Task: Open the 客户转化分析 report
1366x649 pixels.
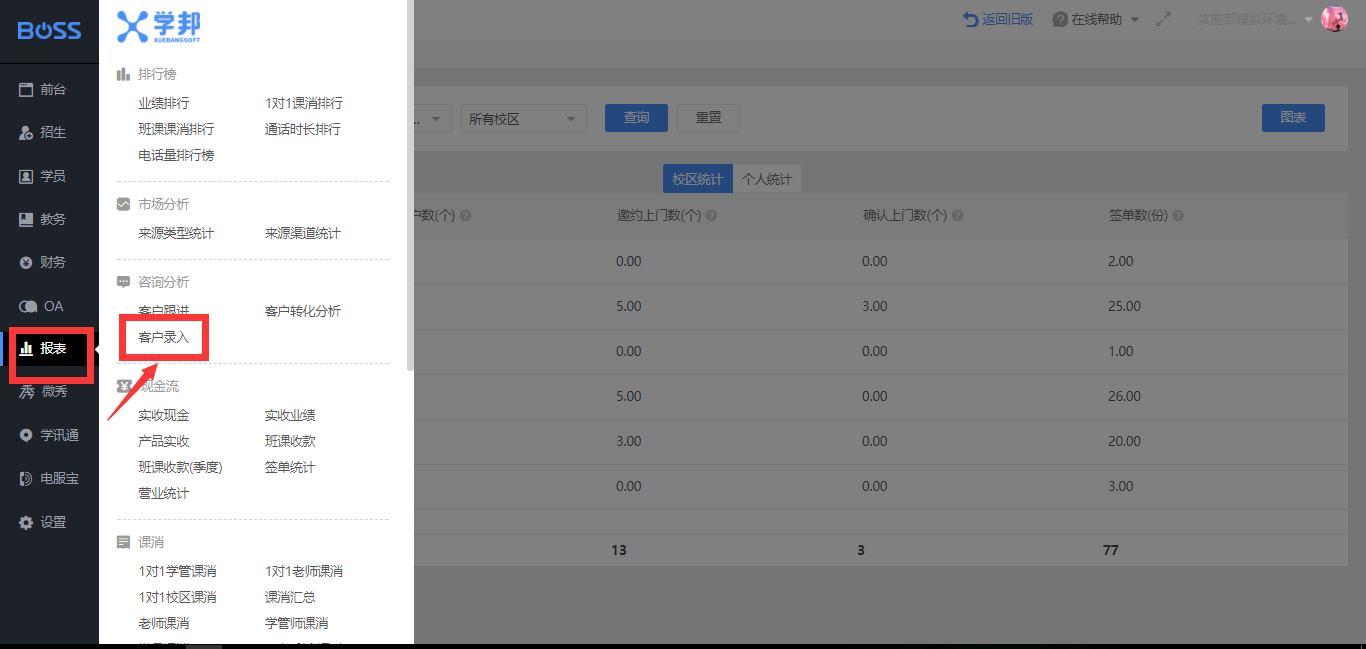Action: (302, 311)
